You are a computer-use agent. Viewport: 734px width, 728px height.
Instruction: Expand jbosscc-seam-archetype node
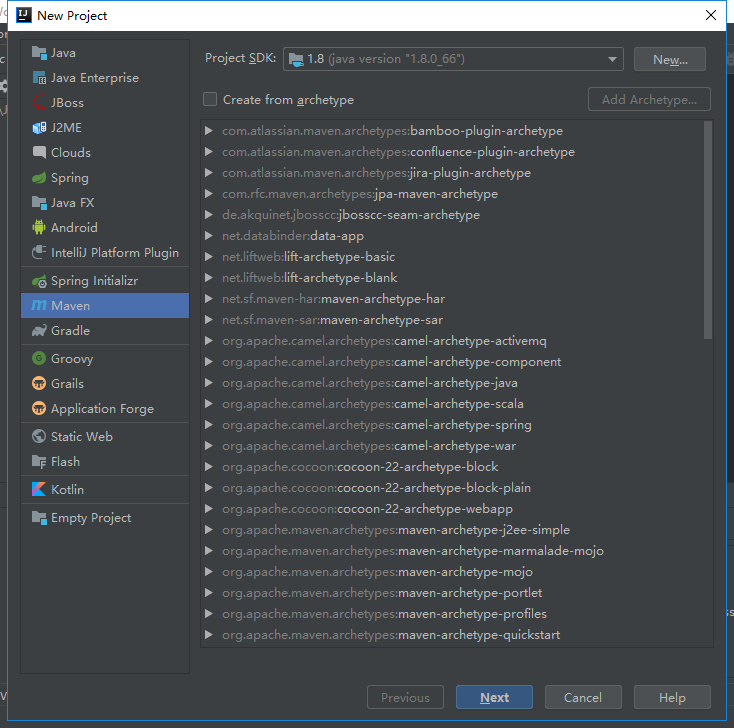click(209, 215)
